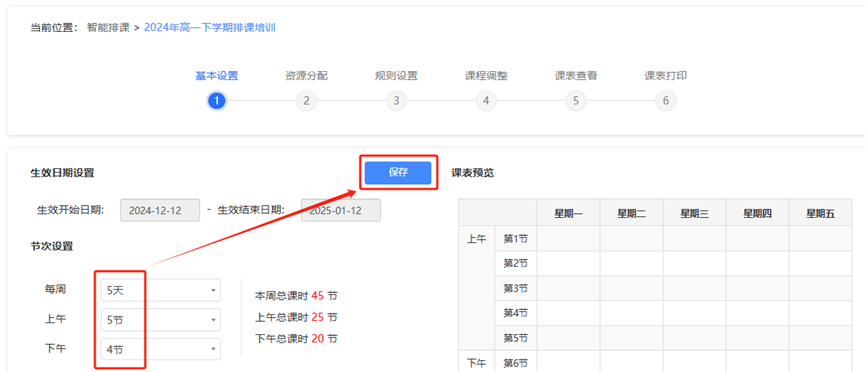
Task: Select the 星期一 第1节 timetable cell
Action: [569, 239]
